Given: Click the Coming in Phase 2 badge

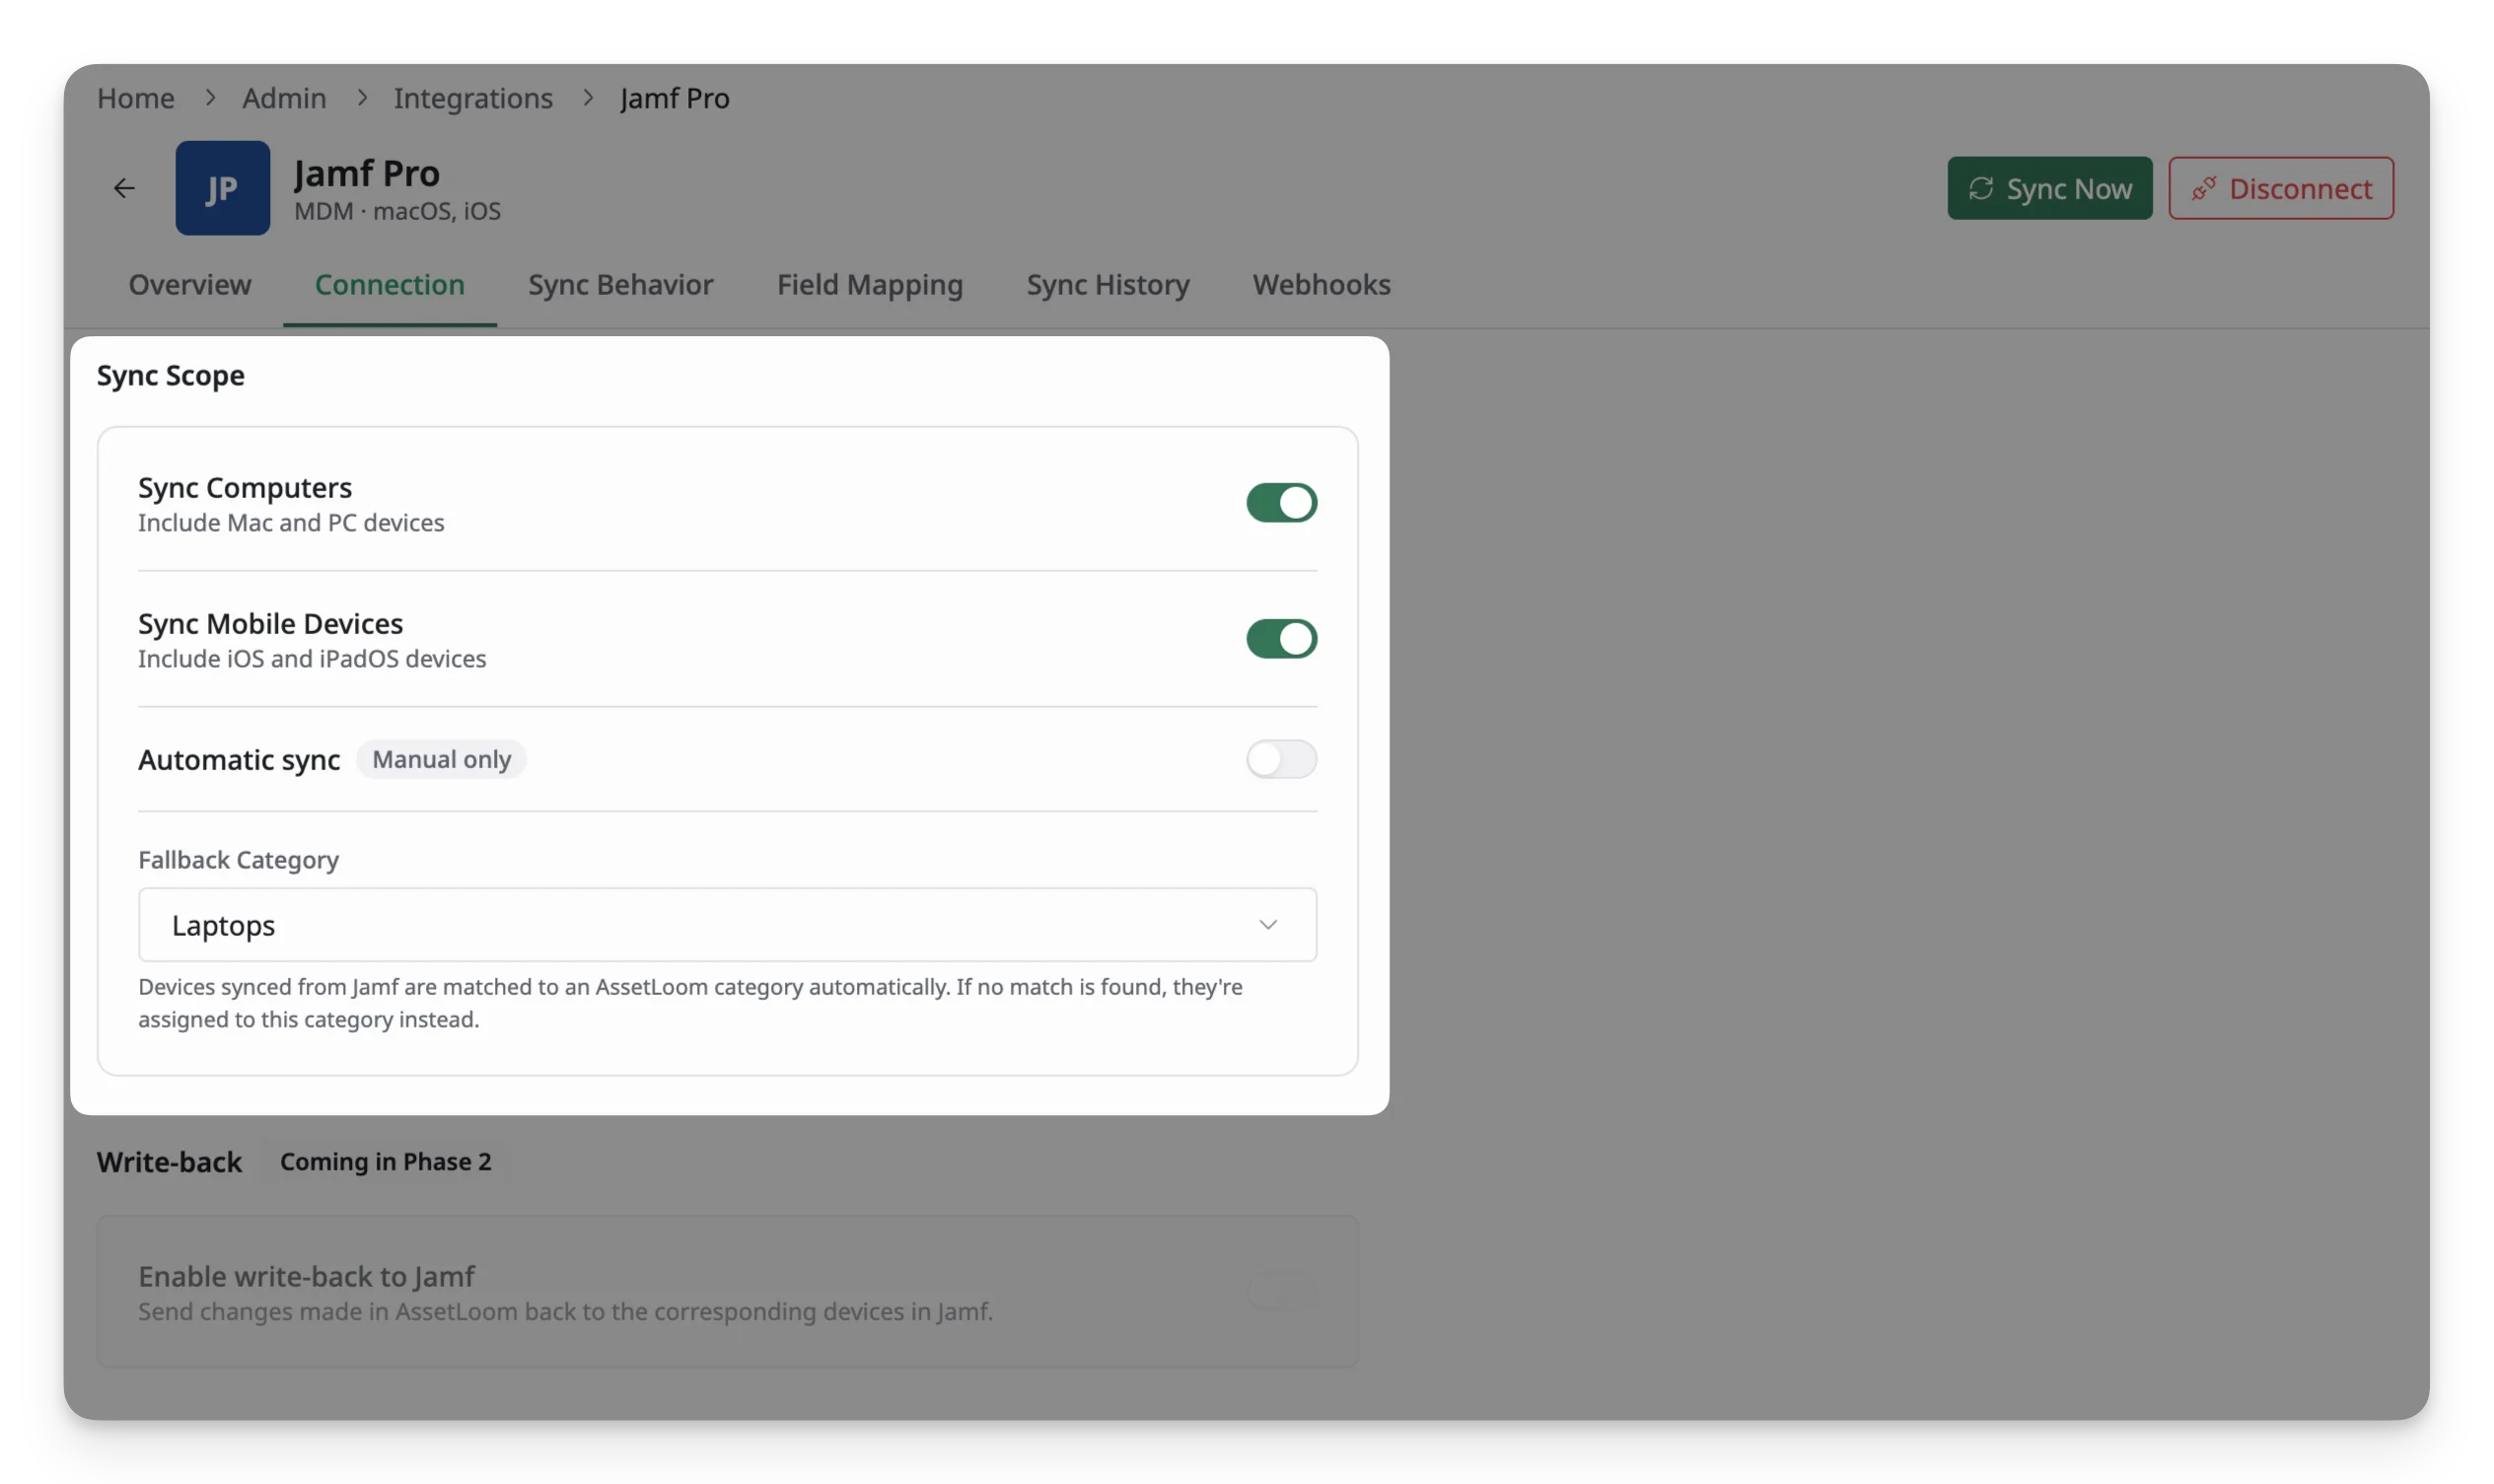Looking at the screenshot, I should click(385, 1161).
